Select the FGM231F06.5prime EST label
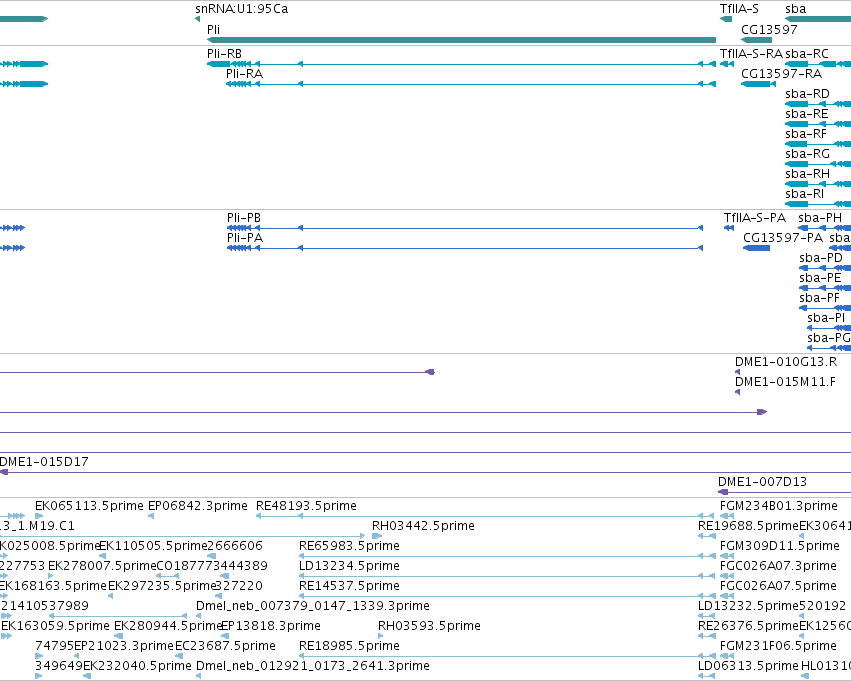The height and width of the screenshot is (681, 851). pos(778,646)
